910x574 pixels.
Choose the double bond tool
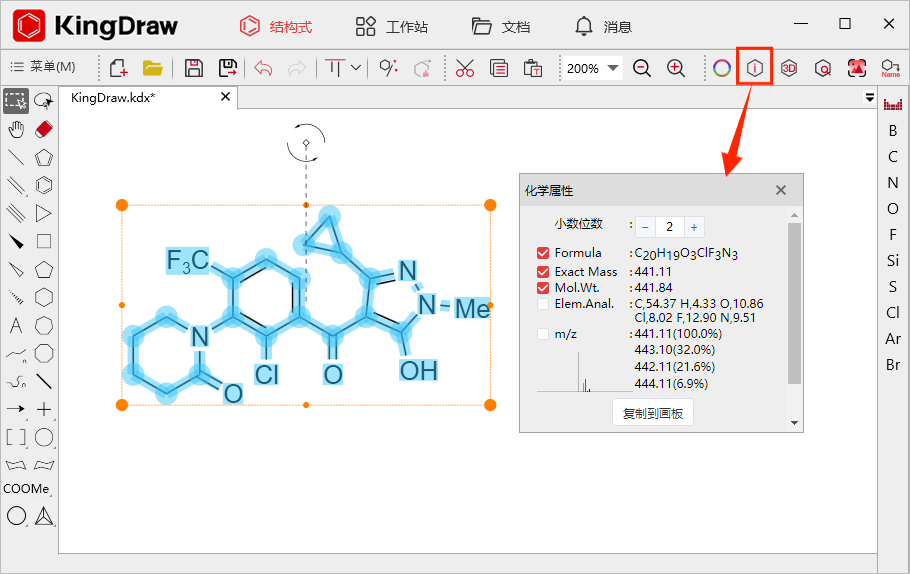pos(16,185)
